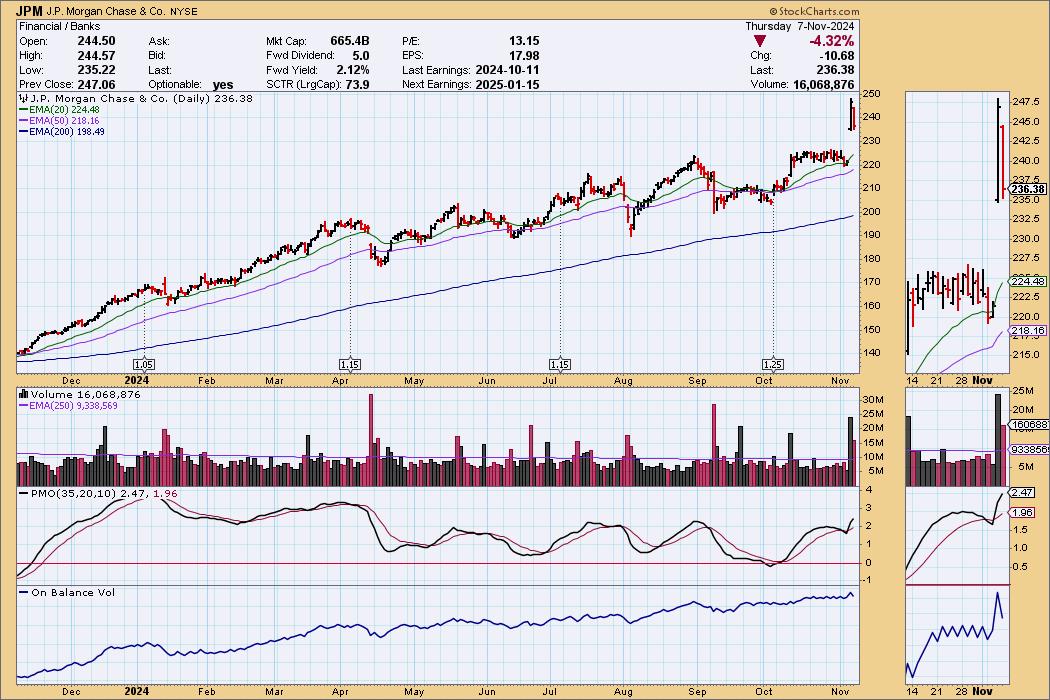Click the 1.25 dividend marker near October
Screen dimensions: 1050x700
[x=773, y=364]
